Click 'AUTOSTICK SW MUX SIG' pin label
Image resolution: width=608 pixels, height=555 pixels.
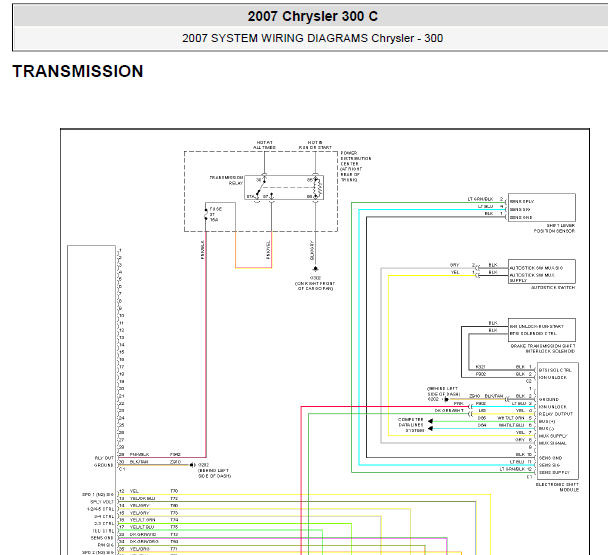536,268
